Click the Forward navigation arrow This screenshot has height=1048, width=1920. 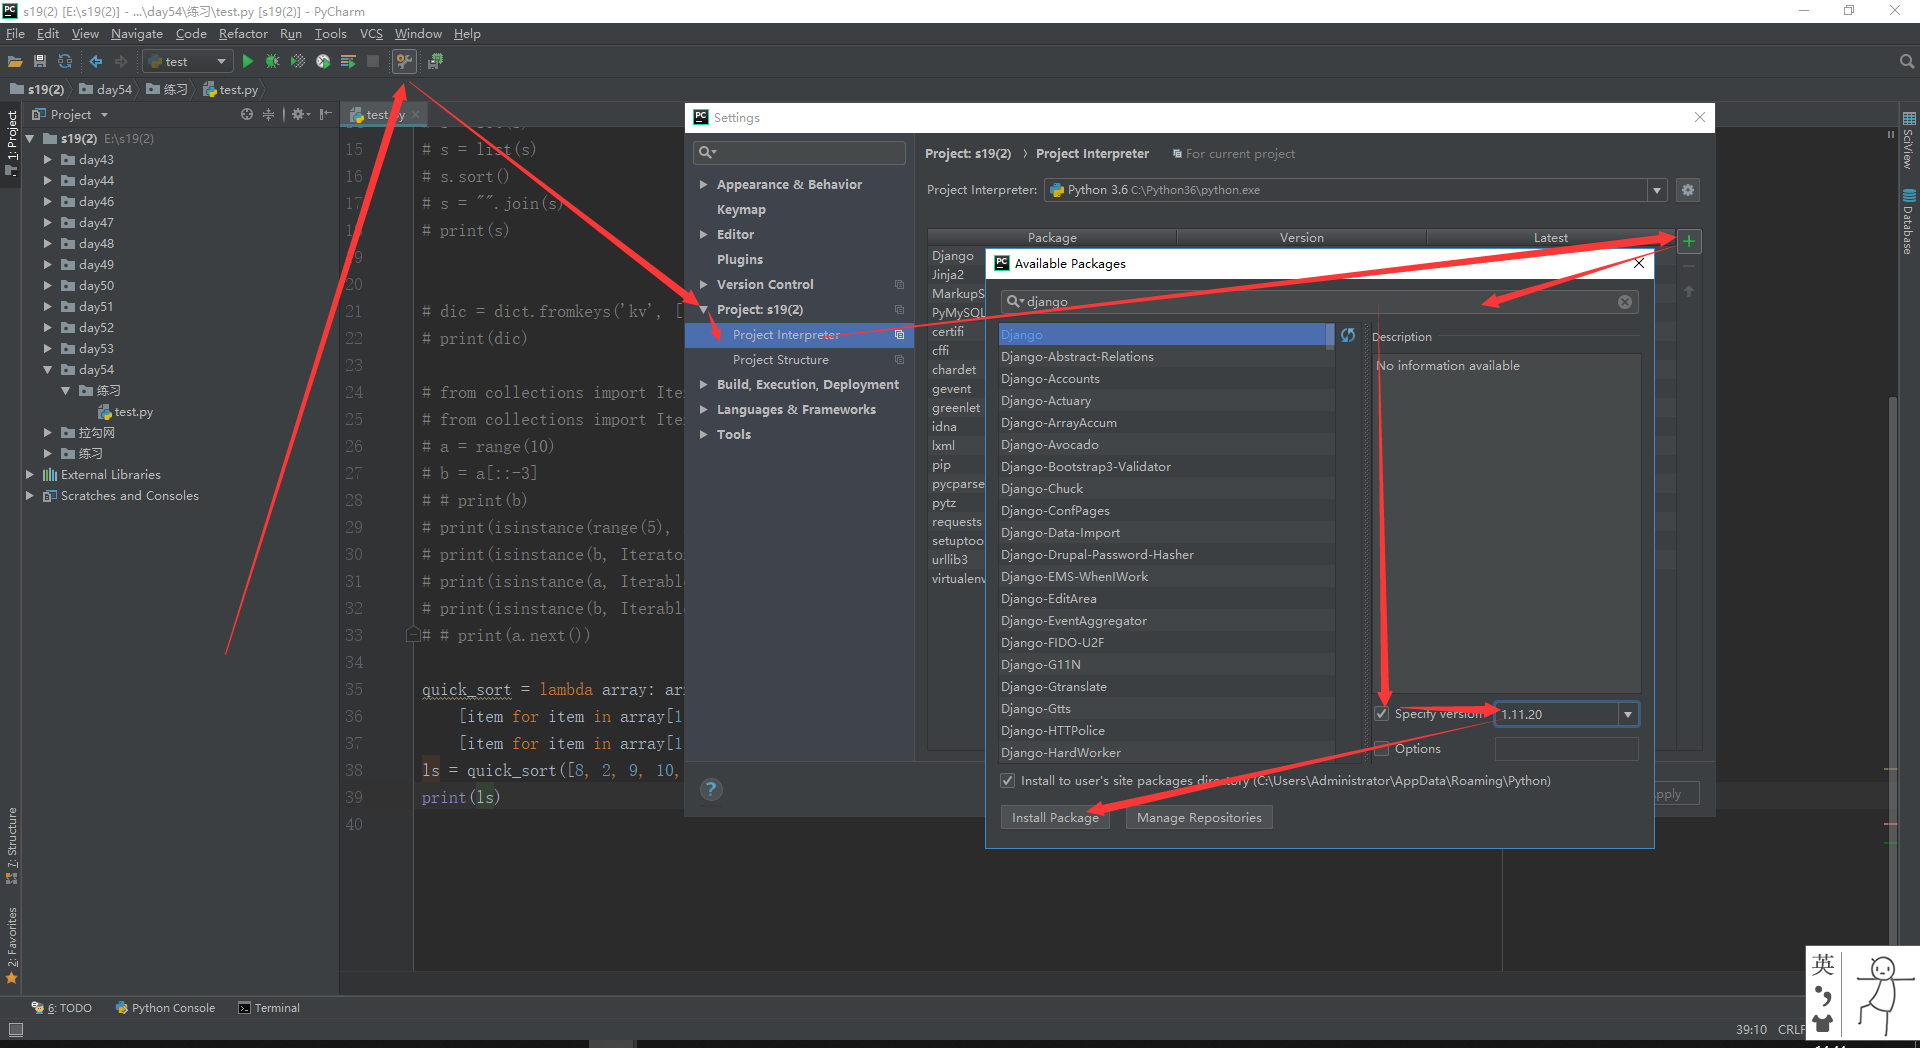pos(121,62)
